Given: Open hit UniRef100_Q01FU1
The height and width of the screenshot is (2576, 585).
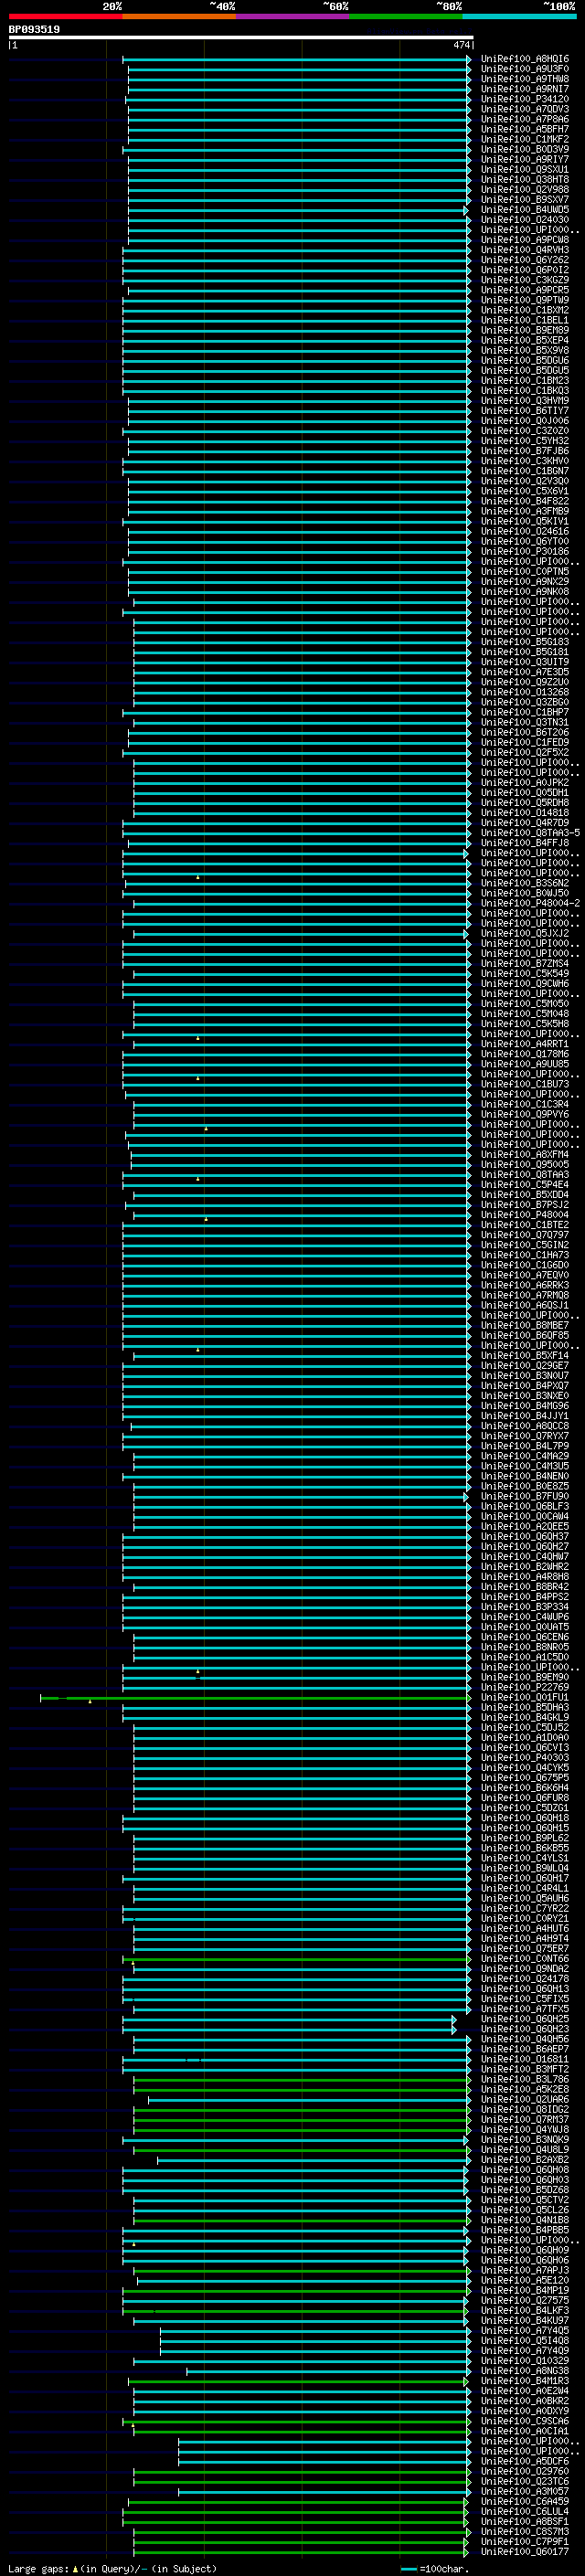Looking at the screenshot, I should tap(525, 1697).
